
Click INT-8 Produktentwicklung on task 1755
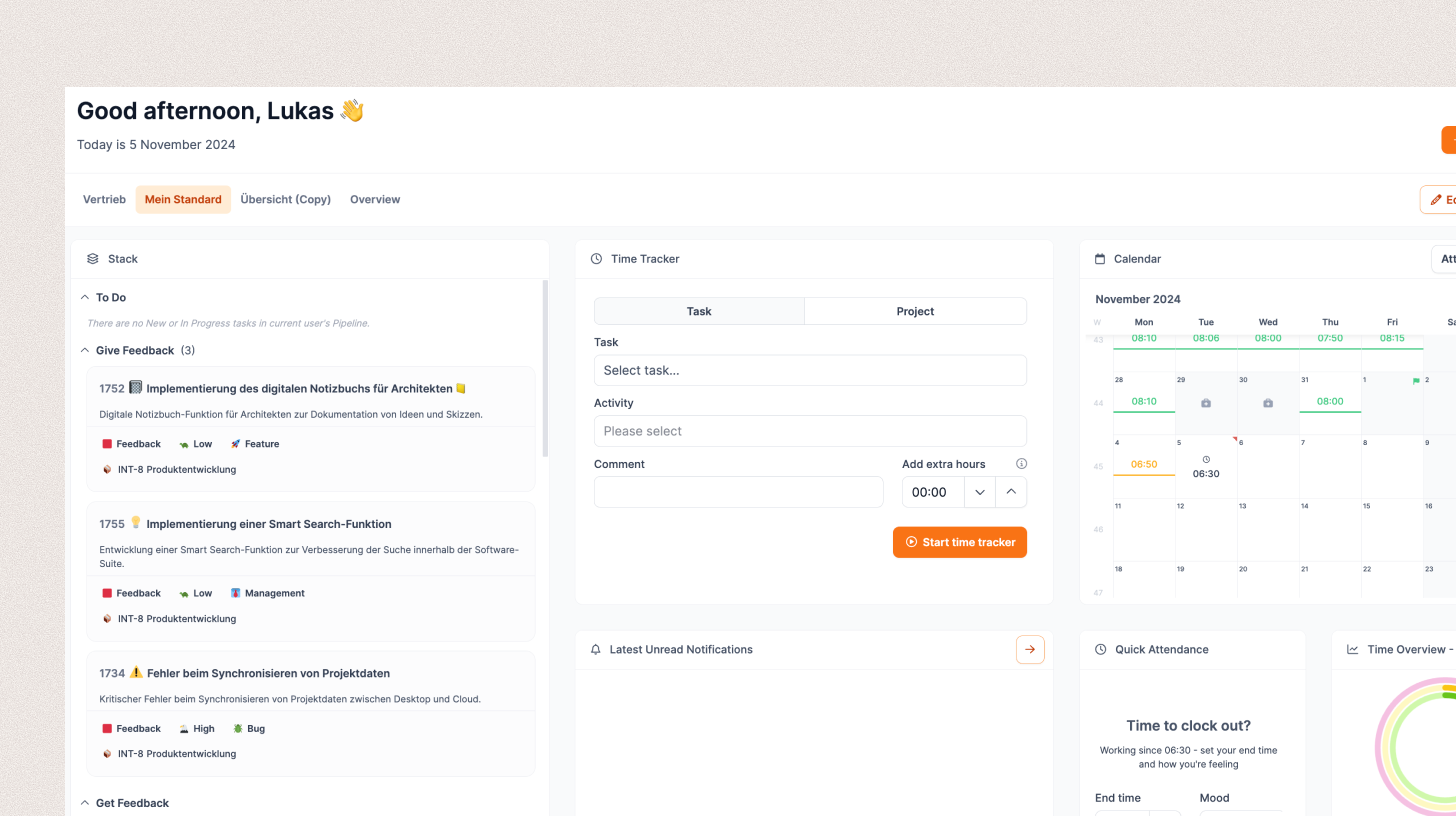[169, 619]
